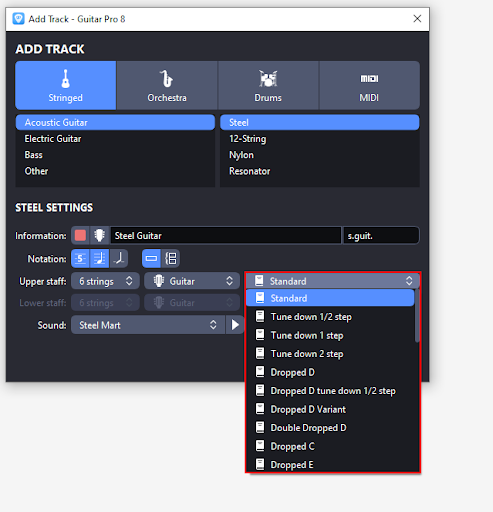Select Resonator guitar subtype

(320, 171)
